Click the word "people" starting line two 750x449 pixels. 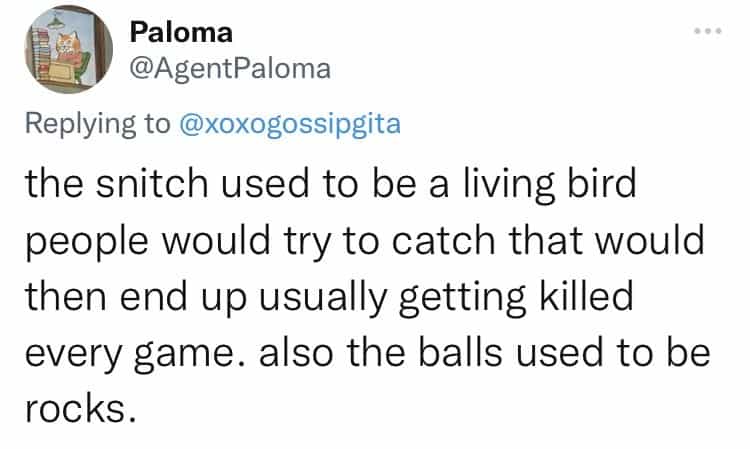click(x=85, y=244)
